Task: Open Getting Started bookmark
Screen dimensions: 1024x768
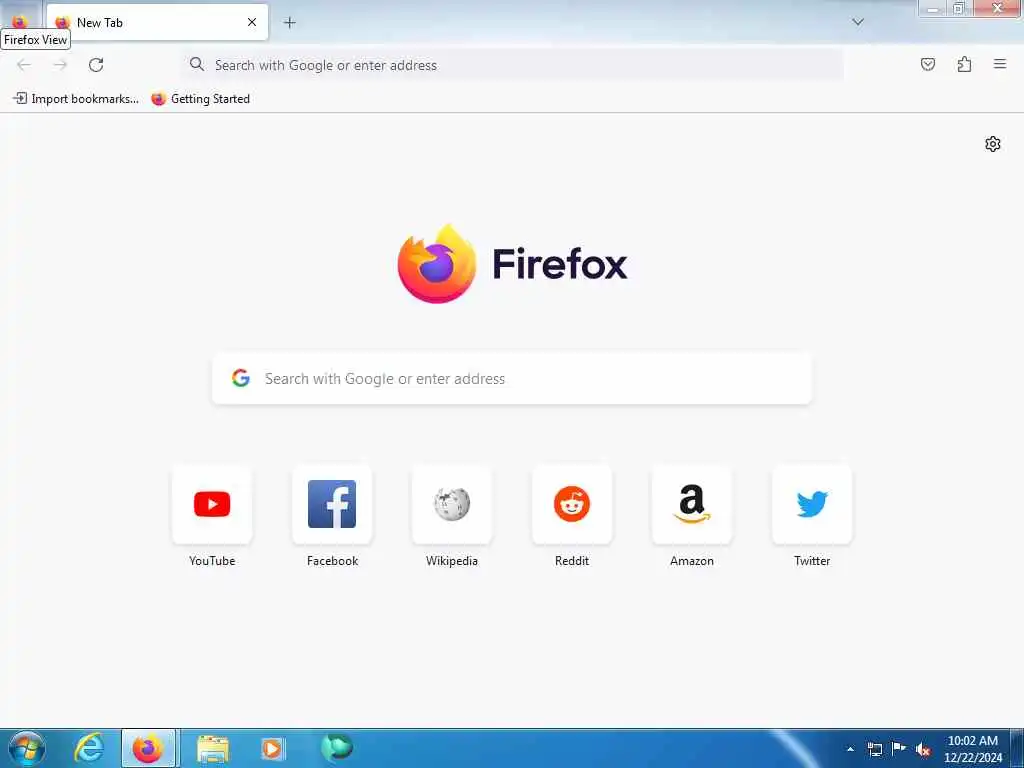Action: 200,99
